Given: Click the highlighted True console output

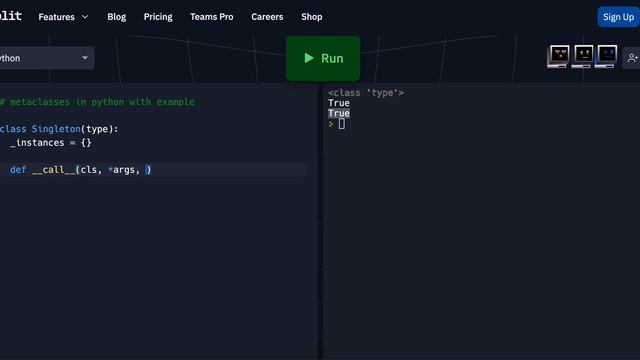Looking at the screenshot, I should (x=339, y=113).
